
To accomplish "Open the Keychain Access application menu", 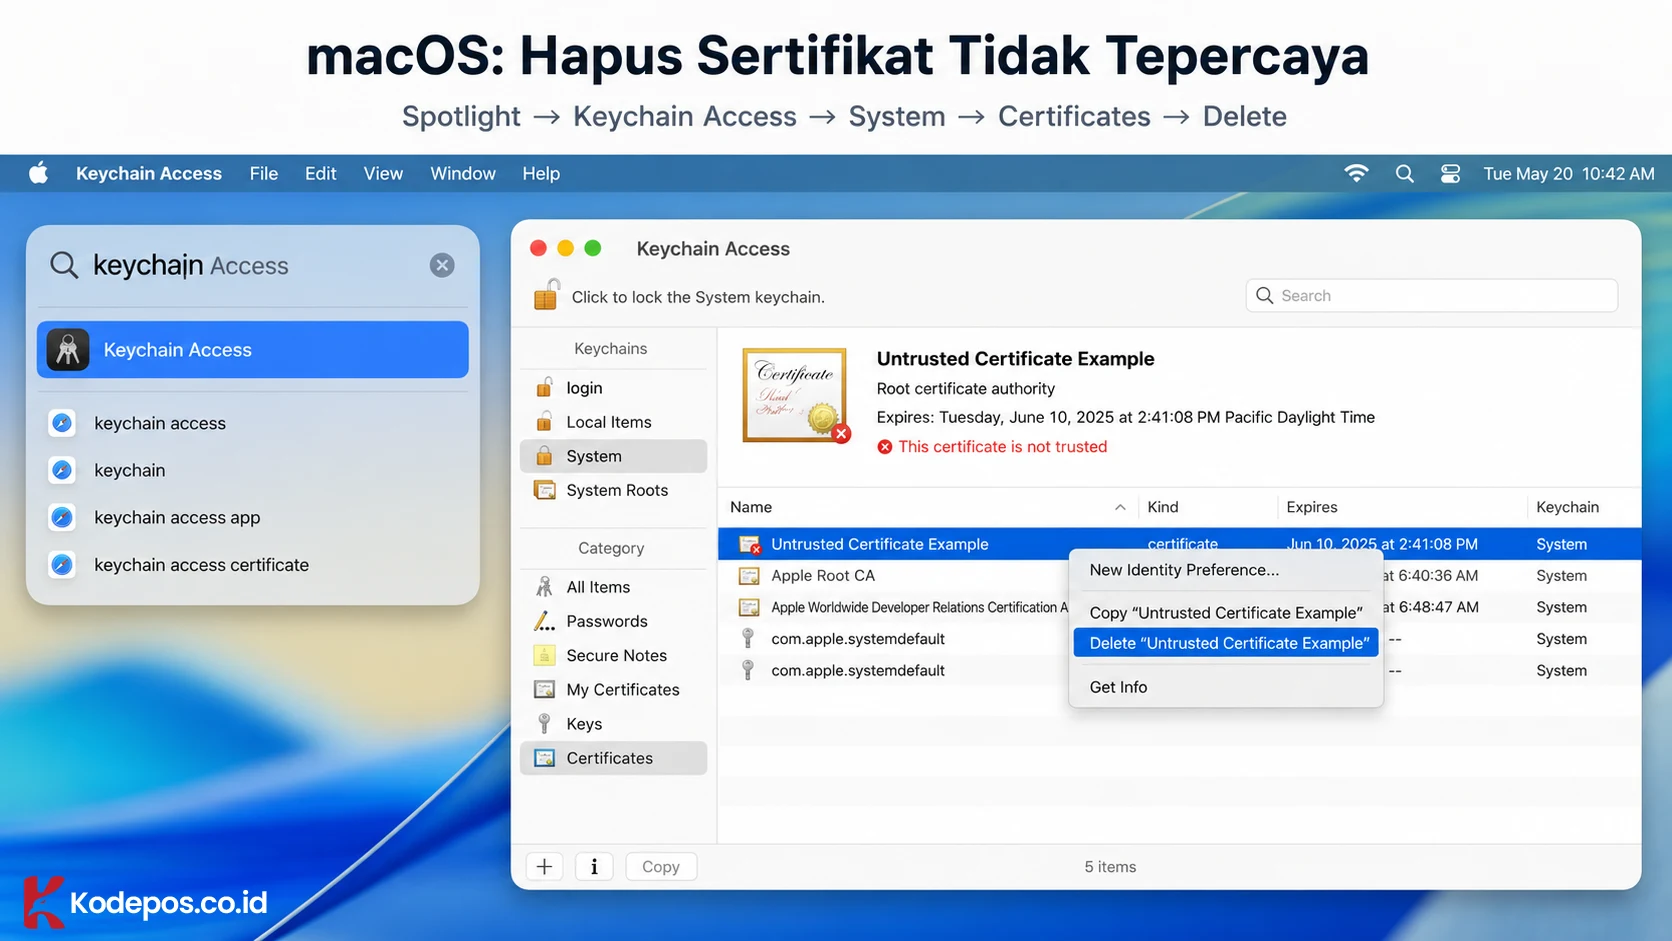I will tap(149, 173).
